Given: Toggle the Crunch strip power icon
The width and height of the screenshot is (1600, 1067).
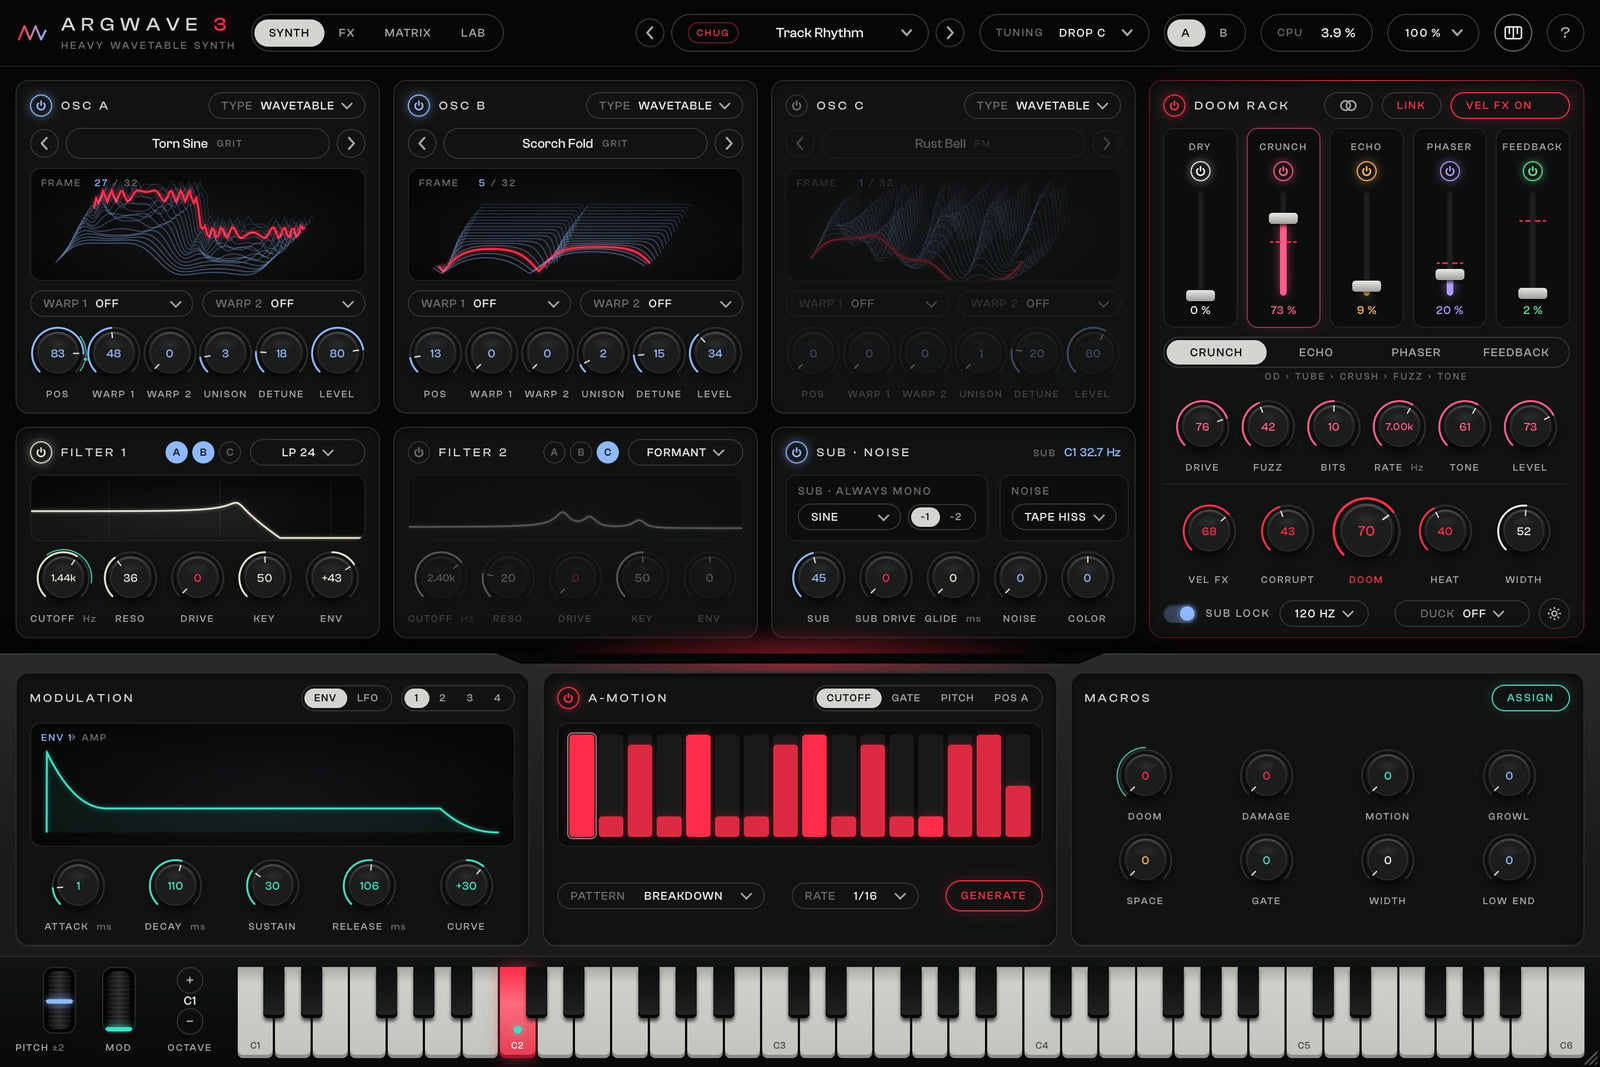Looking at the screenshot, I should pyautogui.click(x=1283, y=171).
